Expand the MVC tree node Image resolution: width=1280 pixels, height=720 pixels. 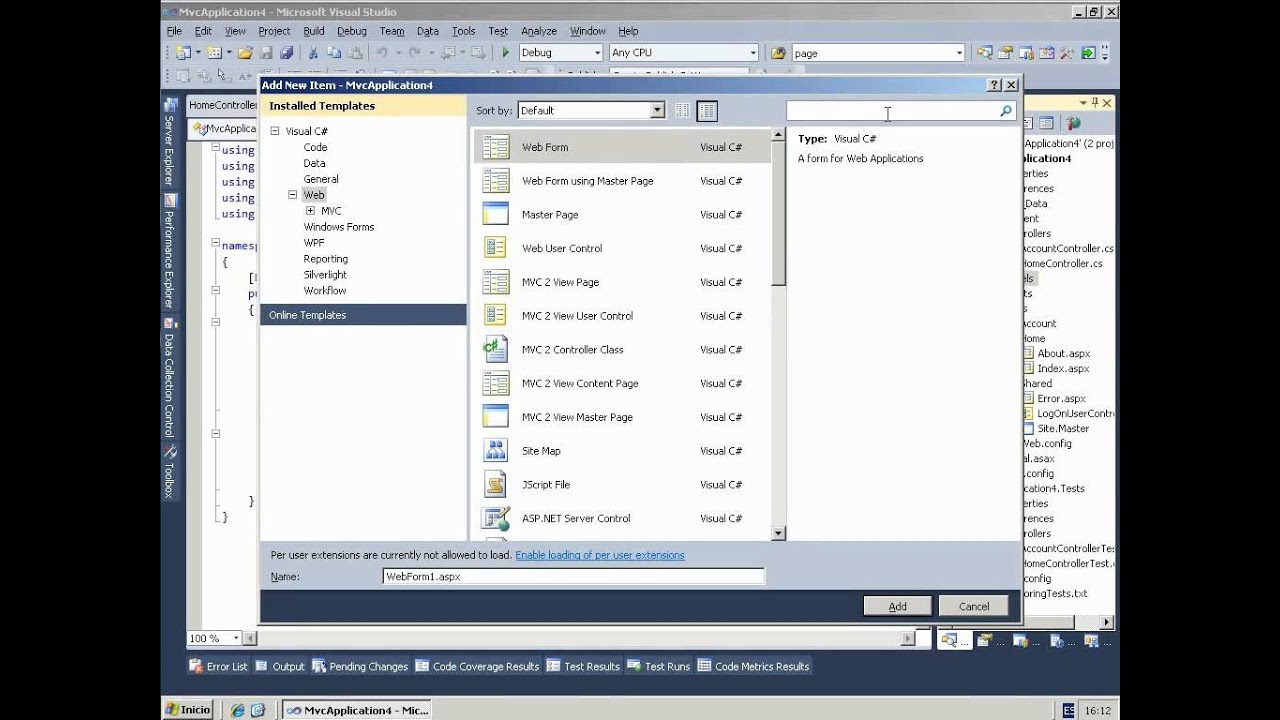[310, 211]
